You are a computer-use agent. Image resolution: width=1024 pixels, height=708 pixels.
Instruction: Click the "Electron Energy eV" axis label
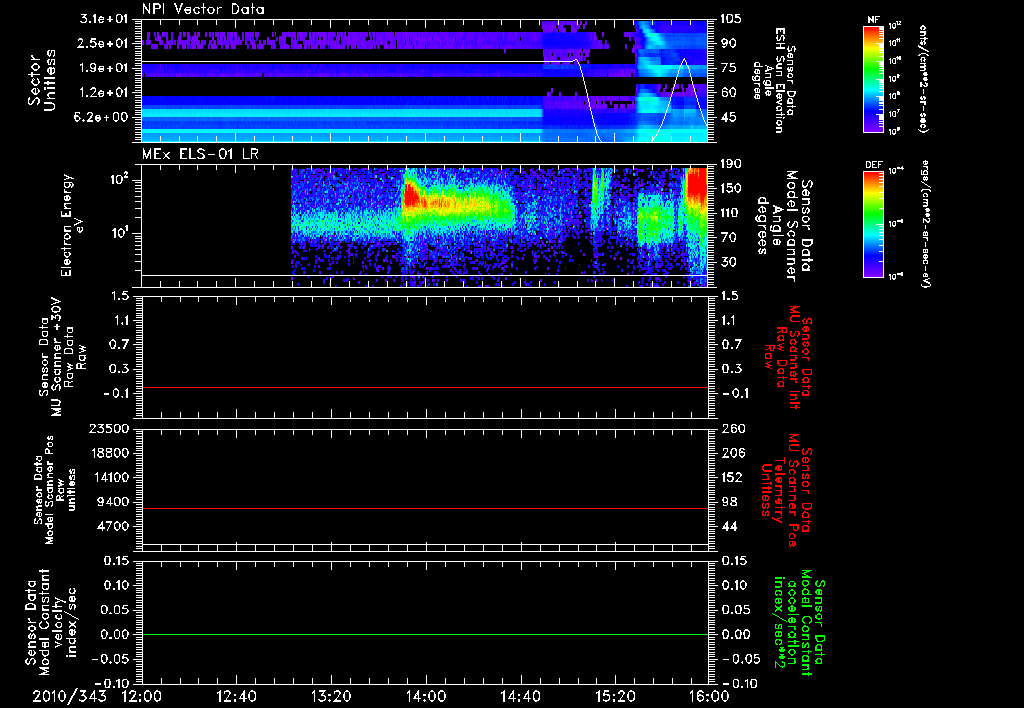click(72, 225)
